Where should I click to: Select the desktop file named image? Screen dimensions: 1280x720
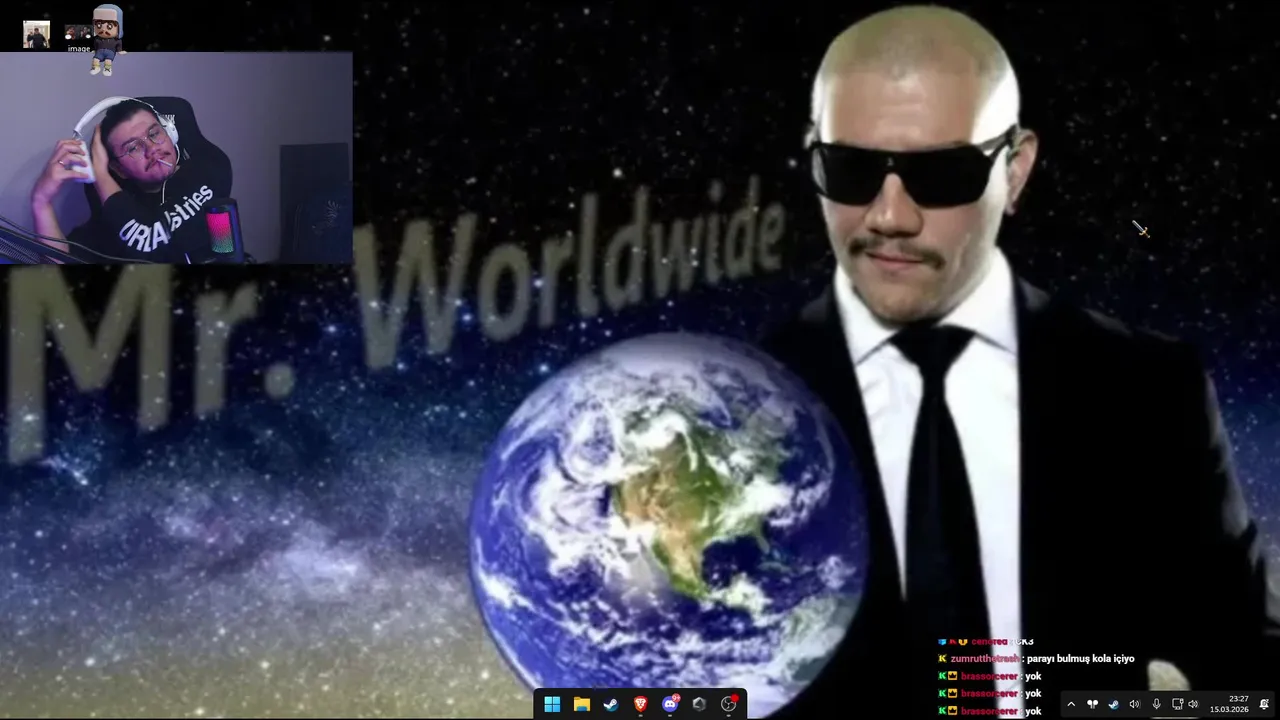79,38
